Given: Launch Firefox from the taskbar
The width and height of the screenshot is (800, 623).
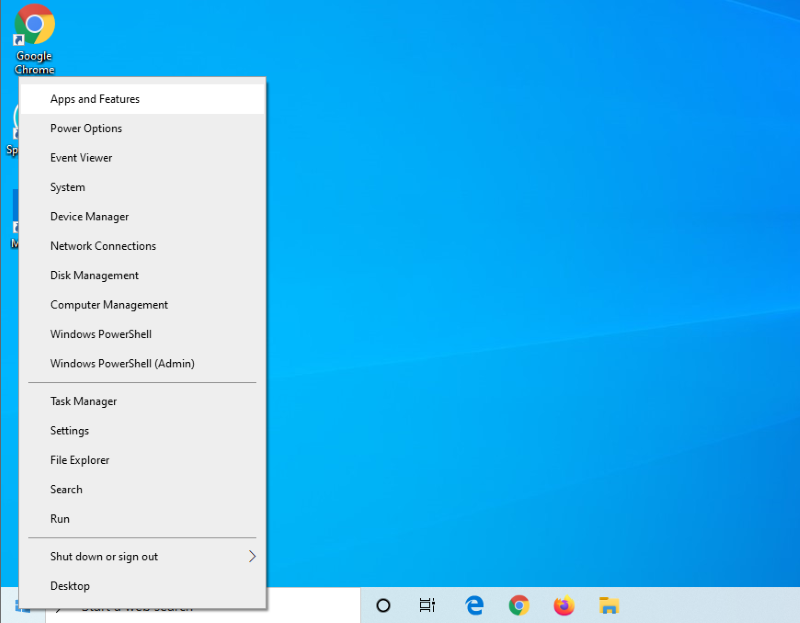Looking at the screenshot, I should click(x=564, y=605).
